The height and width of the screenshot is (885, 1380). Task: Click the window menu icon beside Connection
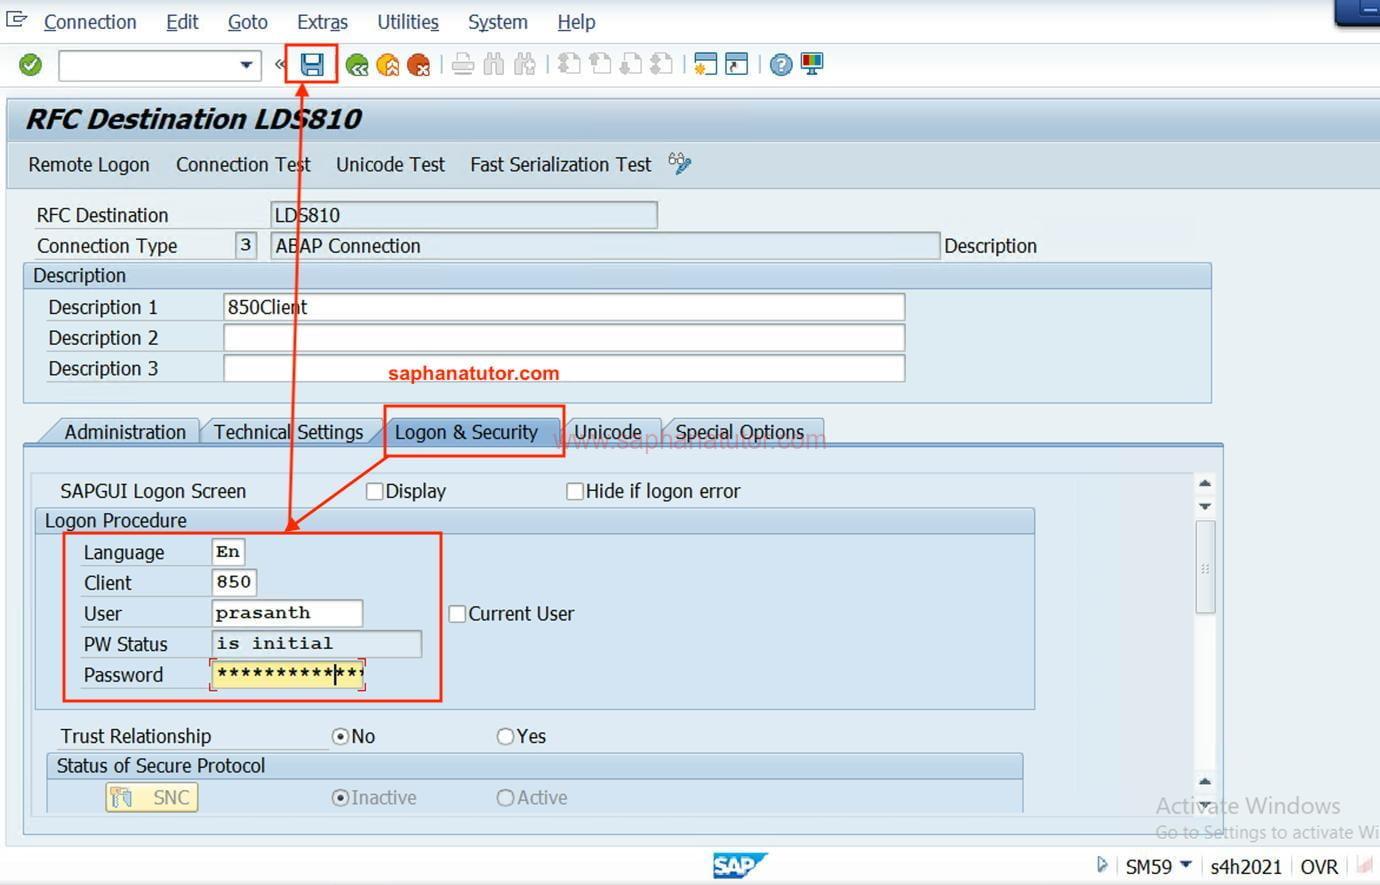[x=17, y=19]
